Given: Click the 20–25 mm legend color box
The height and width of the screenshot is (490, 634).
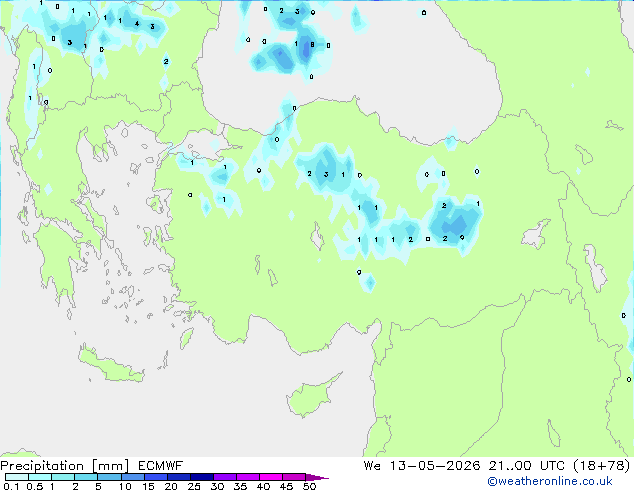Looking at the screenshot, I should click(179, 477).
